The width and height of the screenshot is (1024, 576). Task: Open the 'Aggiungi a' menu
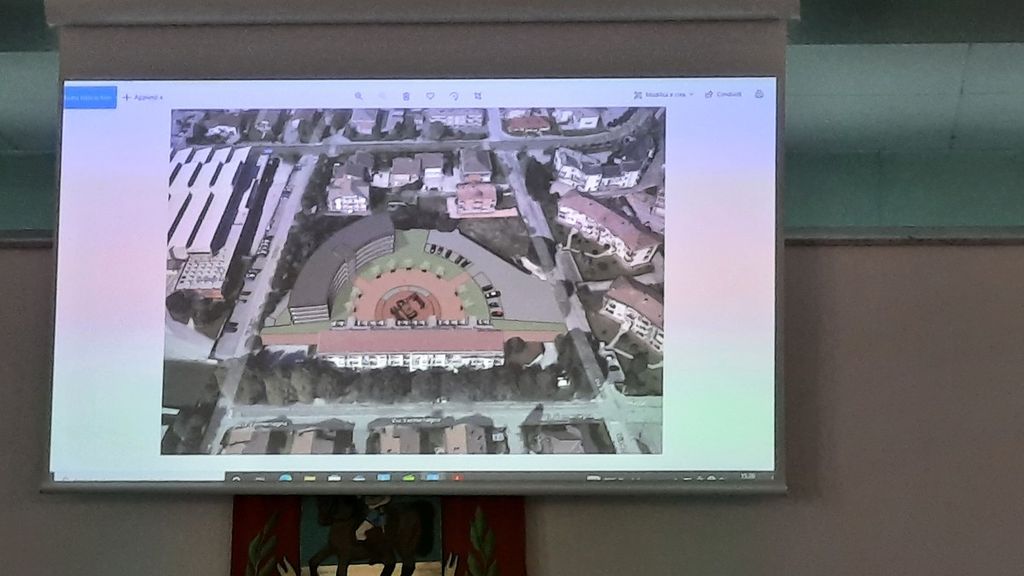point(142,97)
